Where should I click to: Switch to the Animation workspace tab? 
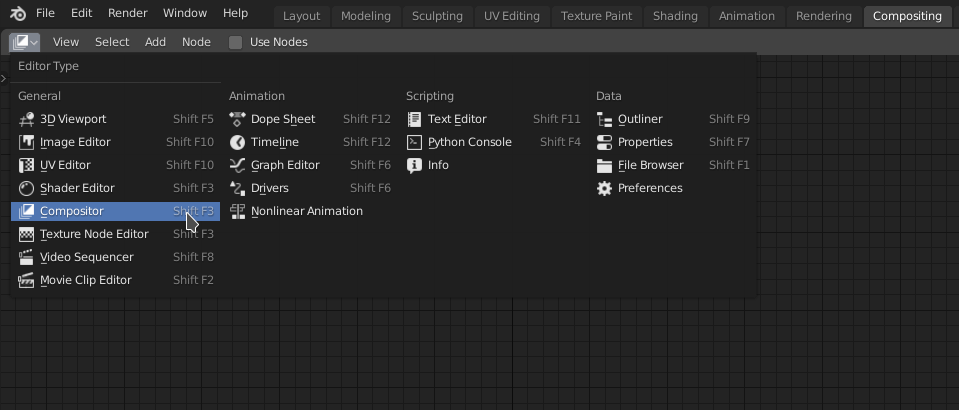[x=747, y=17]
